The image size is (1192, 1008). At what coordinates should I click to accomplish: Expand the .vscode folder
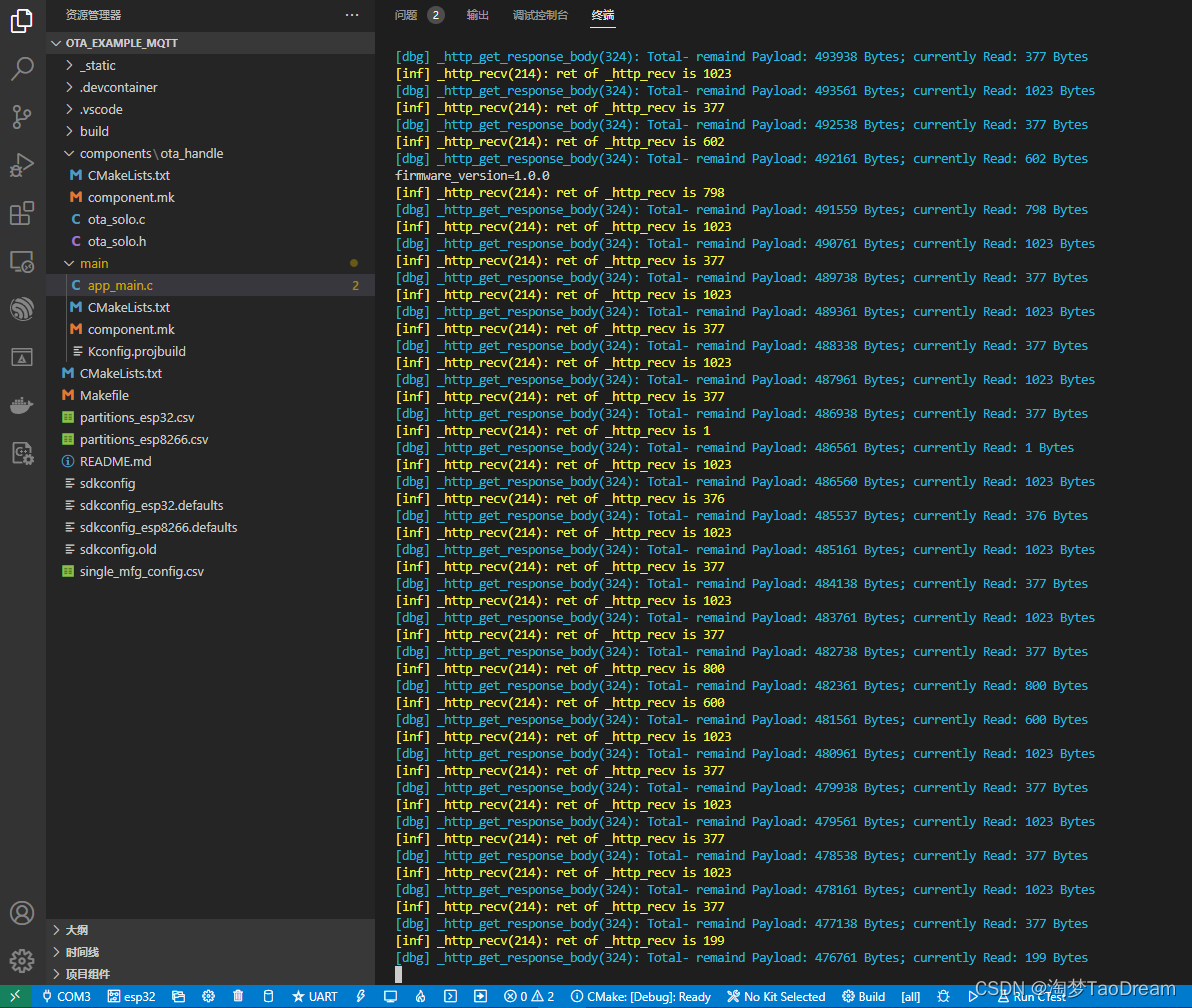[211, 109]
